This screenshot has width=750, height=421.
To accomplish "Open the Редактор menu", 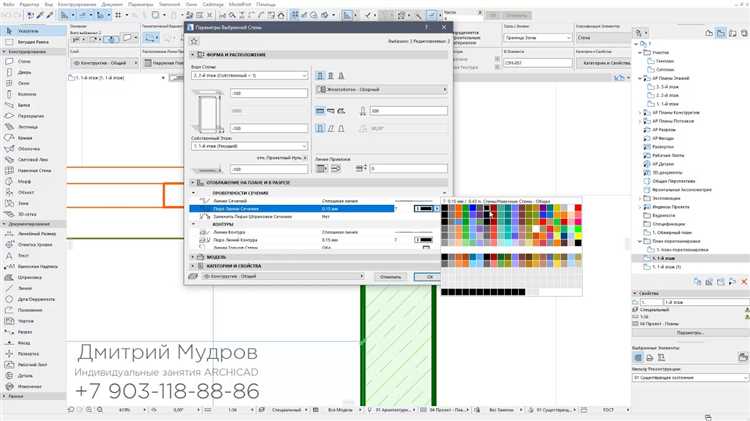I will tap(29, 4).
